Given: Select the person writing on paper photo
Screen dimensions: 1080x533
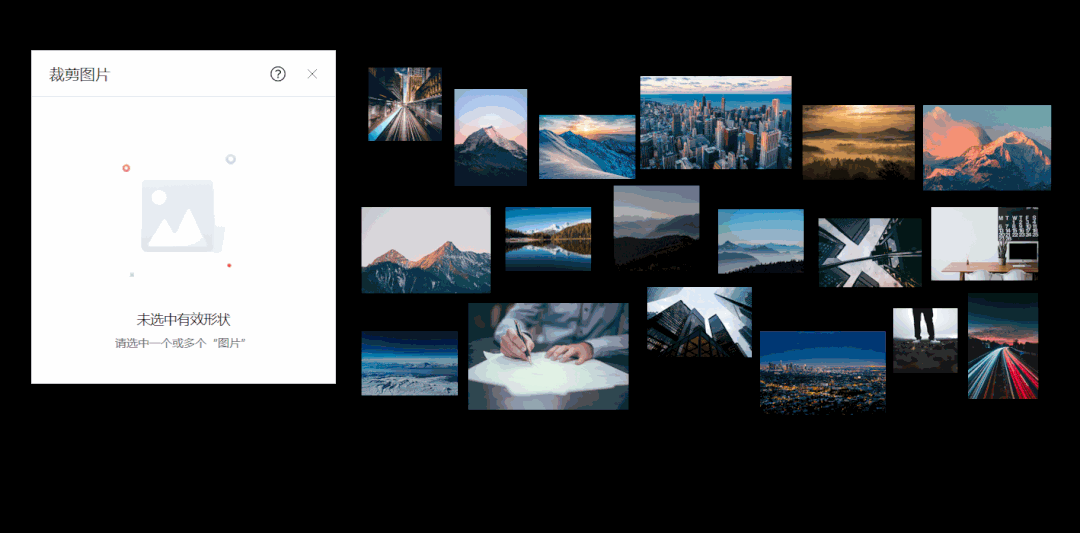Looking at the screenshot, I should click(x=548, y=356).
